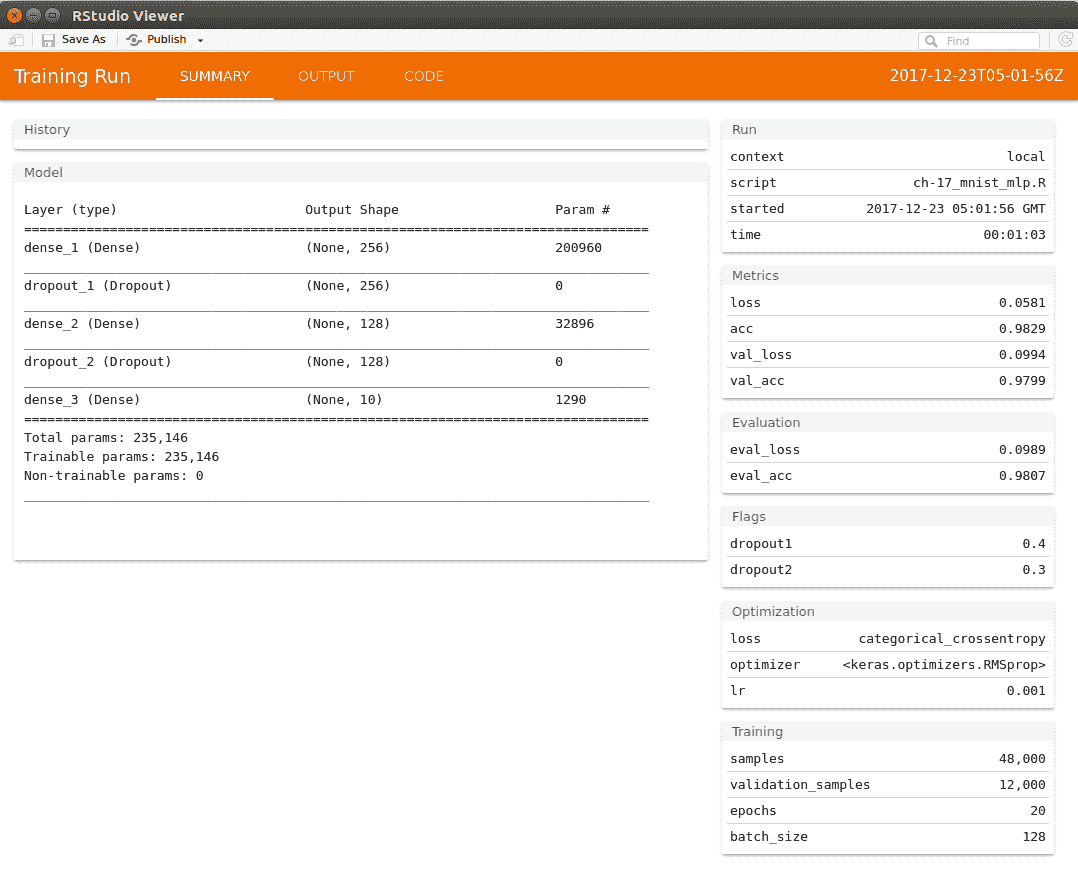Click the dense_1 (Dense) layer row
This screenshot has width=1078, height=886.
click(336, 247)
